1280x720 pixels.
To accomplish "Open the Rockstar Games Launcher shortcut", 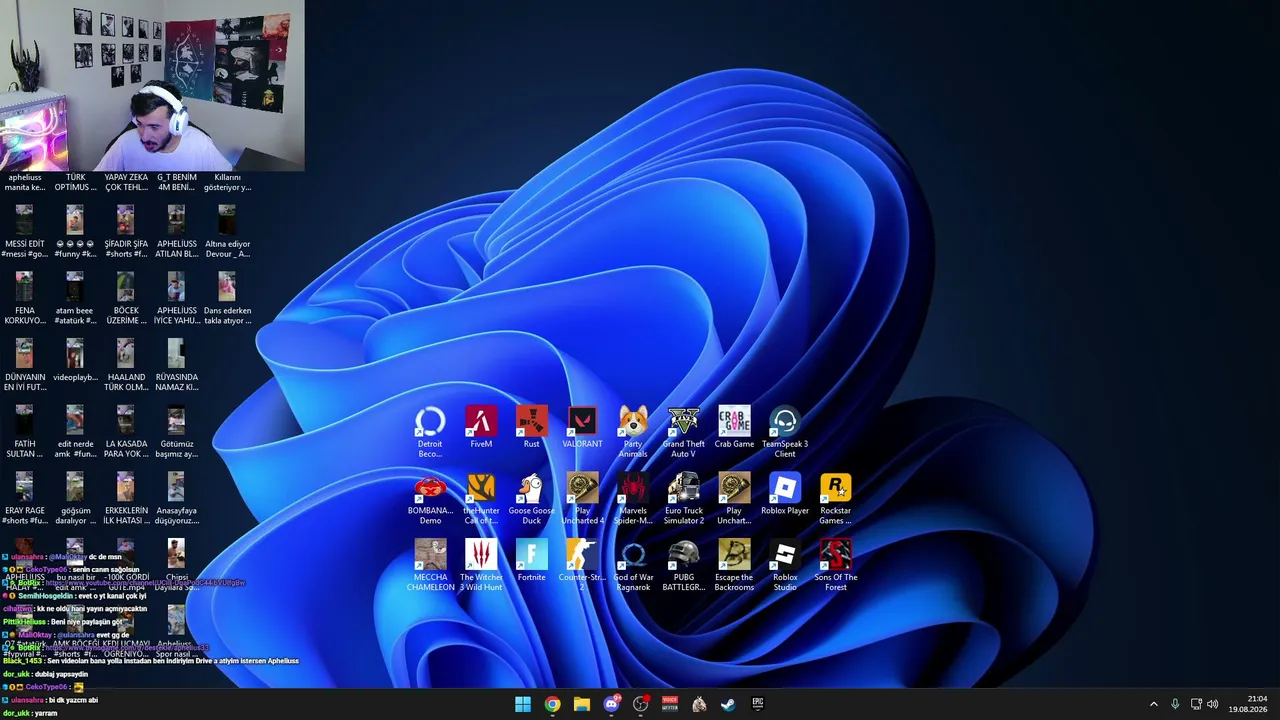I will click(x=836, y=499).
